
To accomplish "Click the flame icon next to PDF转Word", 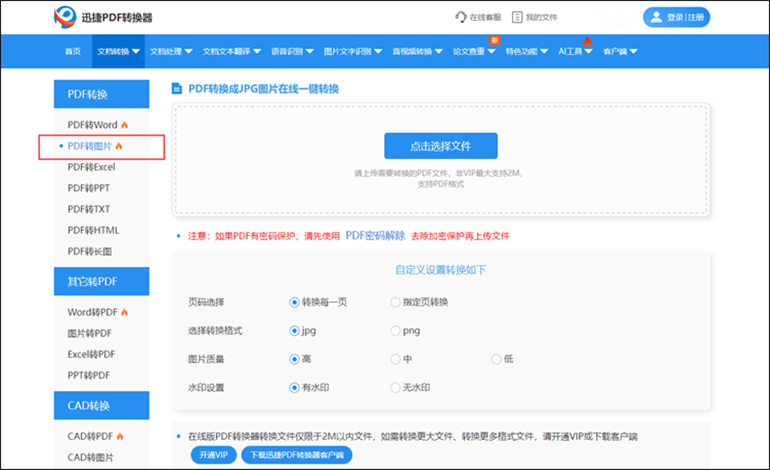I will click(124, 125).
